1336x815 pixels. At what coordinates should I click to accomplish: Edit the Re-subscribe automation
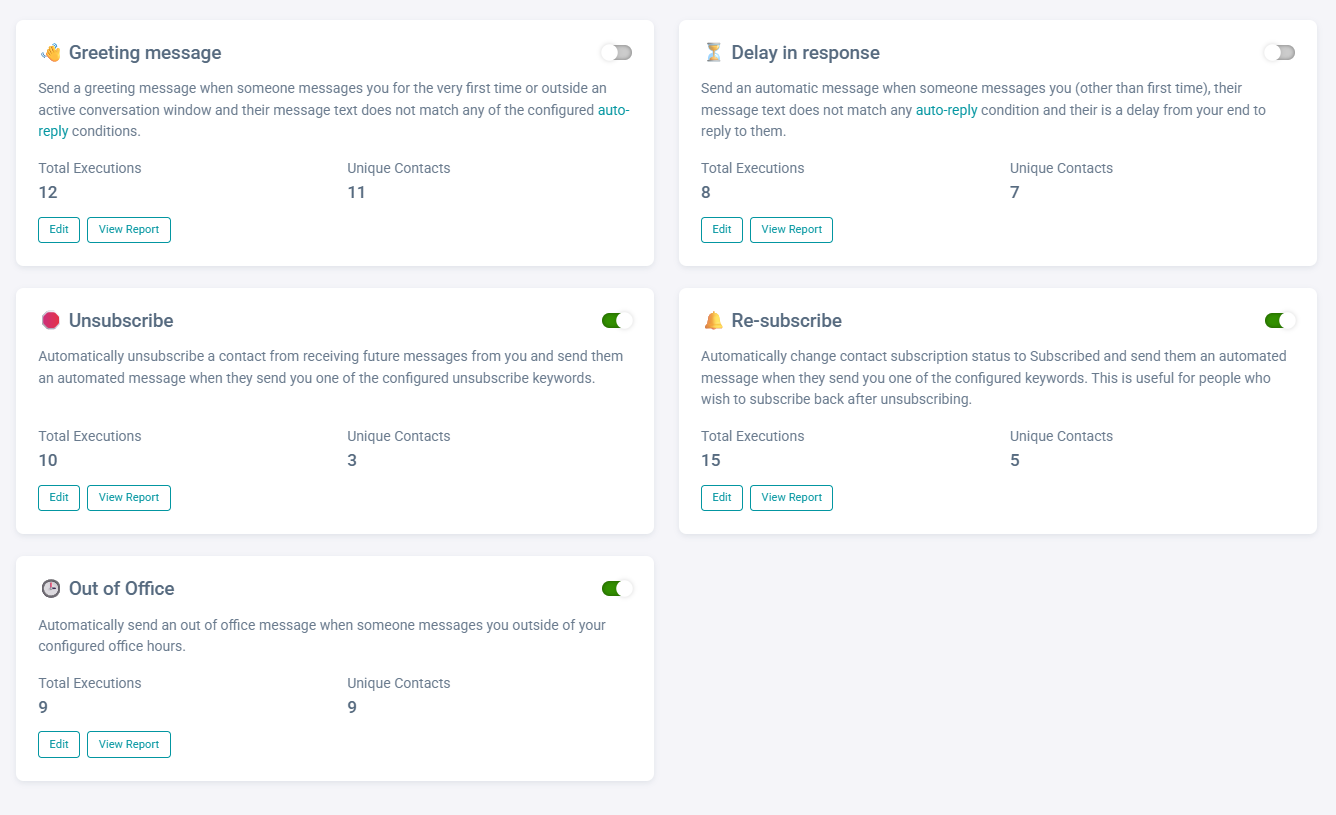pos(722,498)
